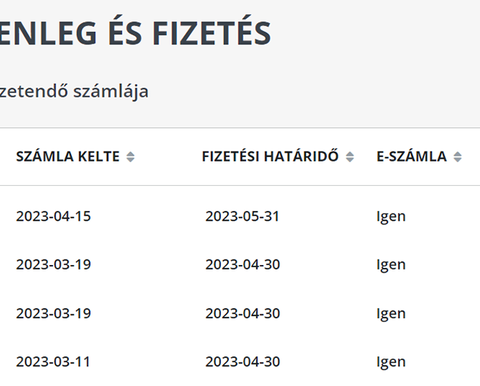Select the lower 2023-03-19 invoice date
The height and width of the screenshot is (386, 480).
point(53,314)
